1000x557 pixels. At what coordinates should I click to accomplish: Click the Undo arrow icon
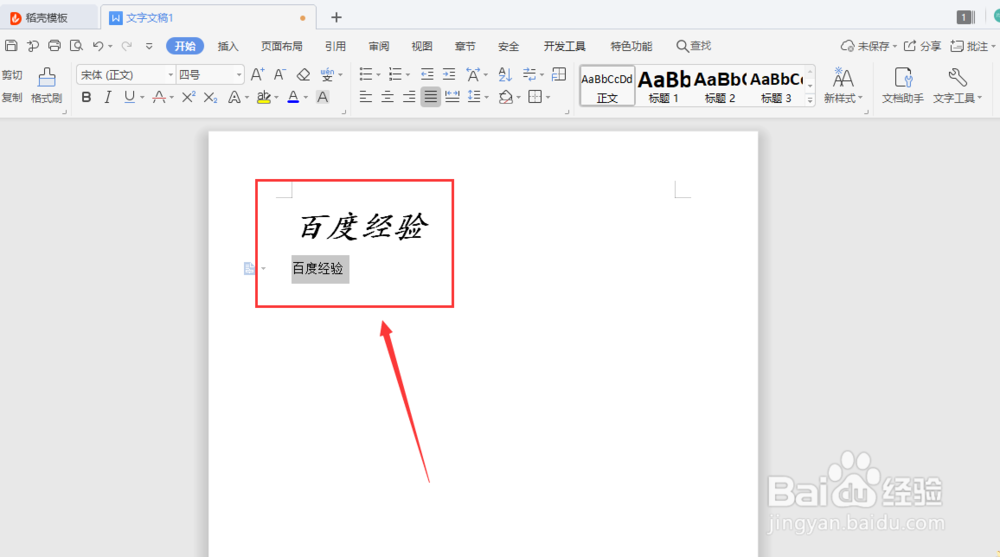(x=98, y=45)
